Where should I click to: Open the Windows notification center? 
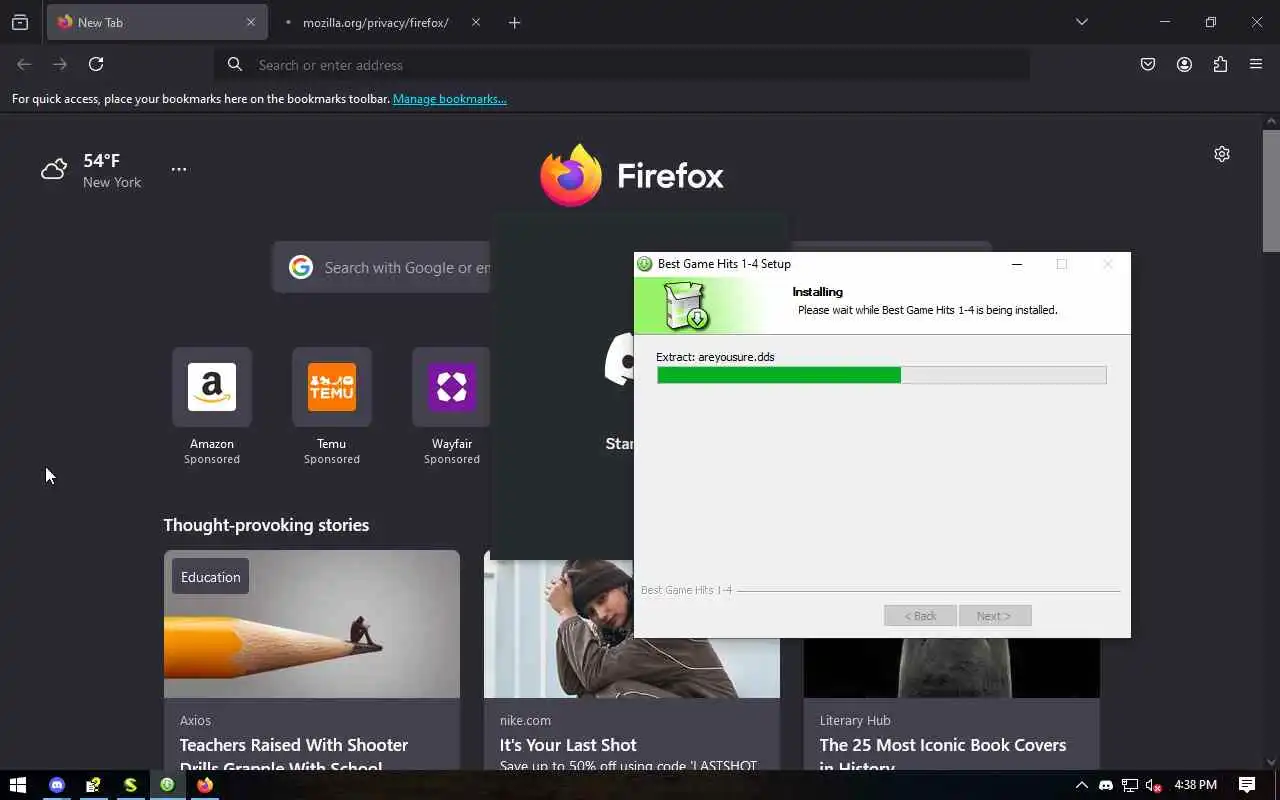point(1247,785)
